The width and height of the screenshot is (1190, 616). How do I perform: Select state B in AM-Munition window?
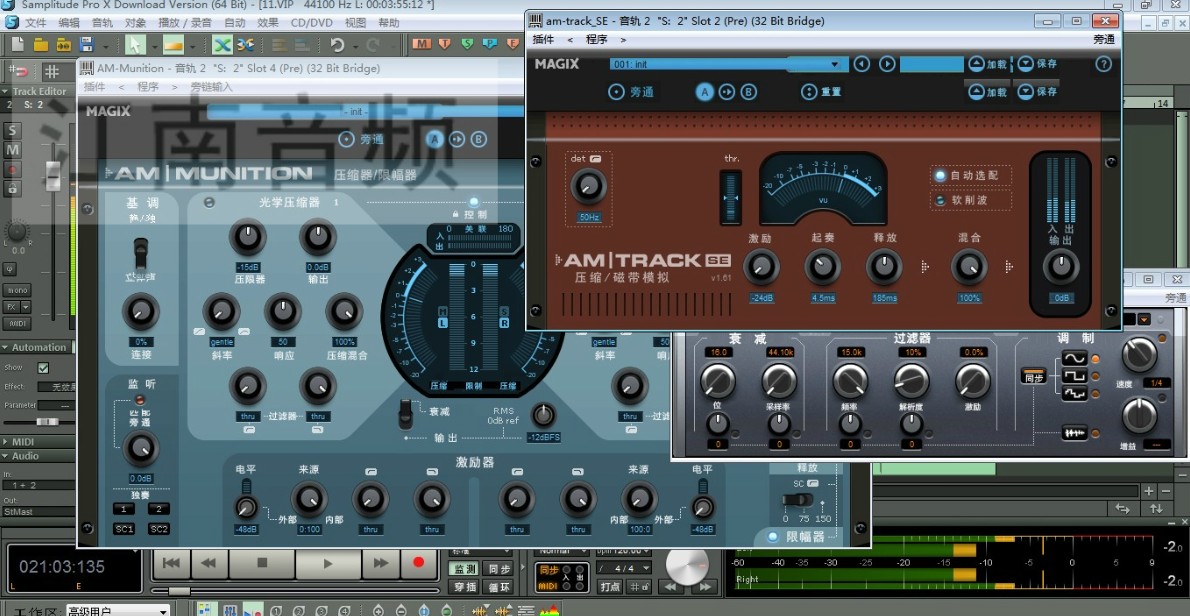click(x=479, y=140)
